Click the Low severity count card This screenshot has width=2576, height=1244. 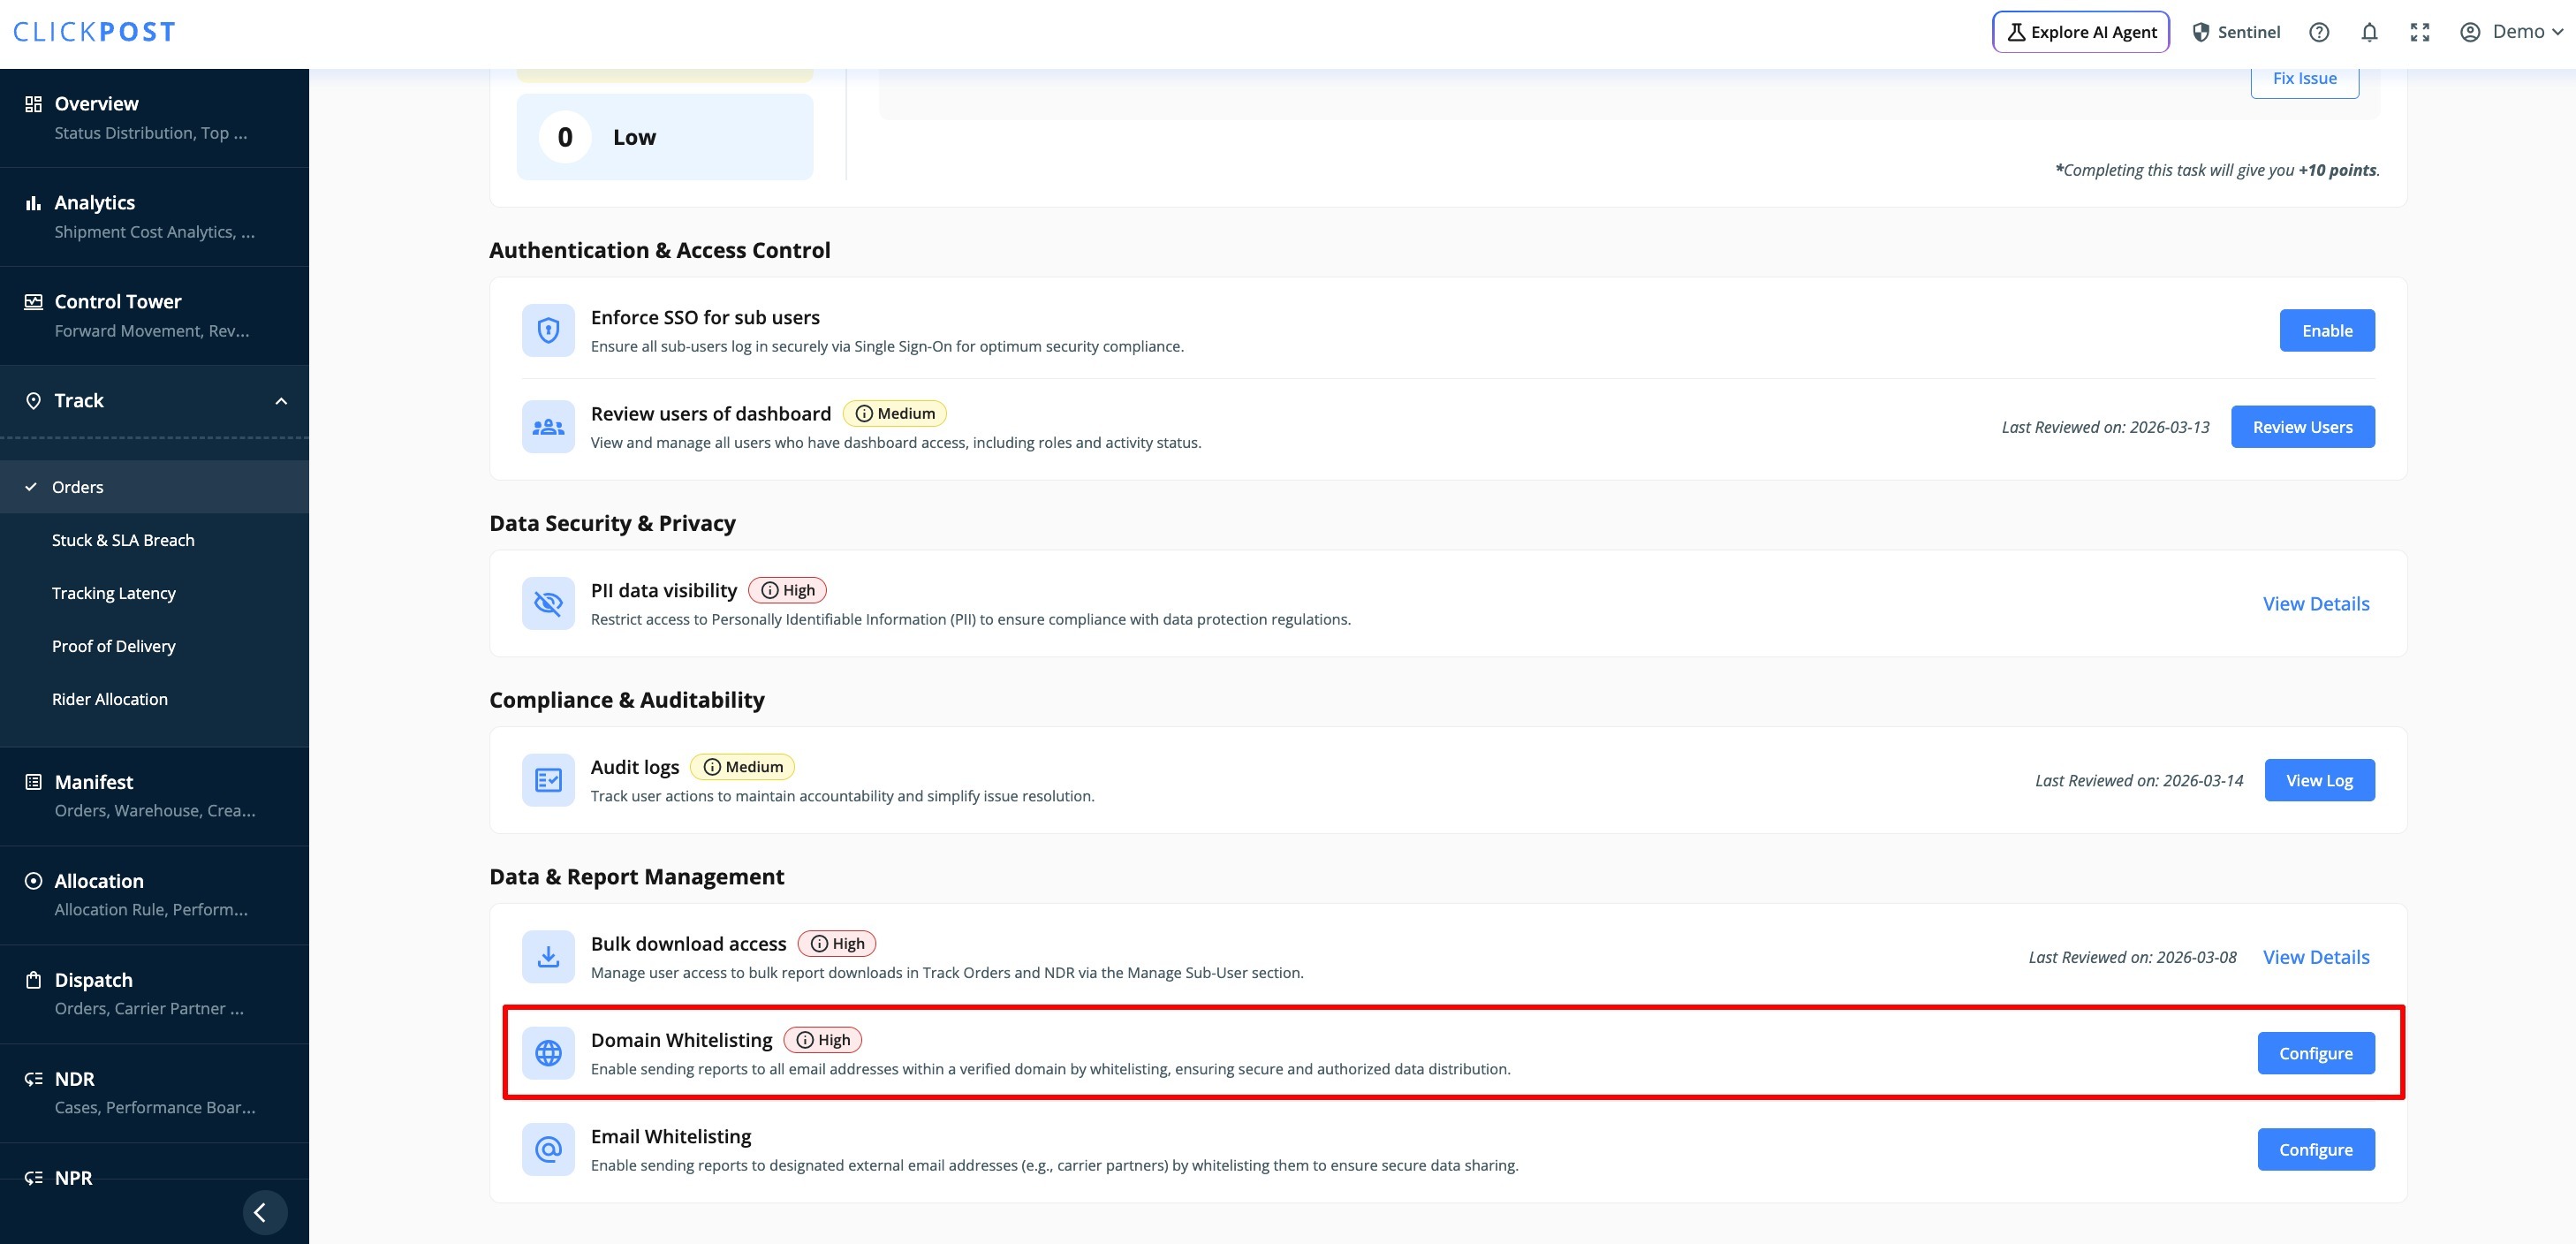664,137
